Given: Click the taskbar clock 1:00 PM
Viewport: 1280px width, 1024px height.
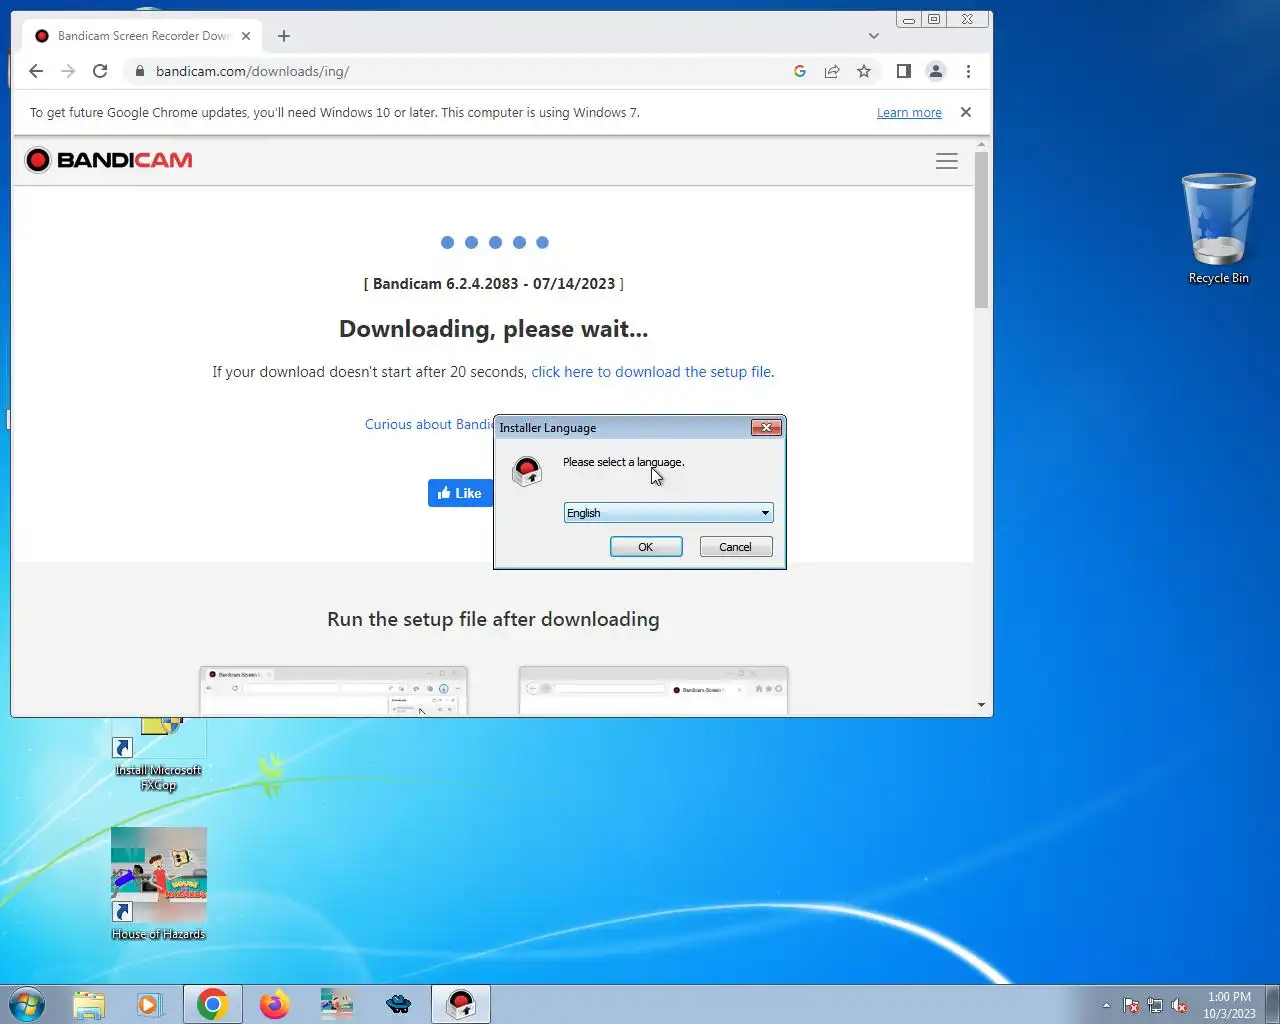Looking at the screenshot, I should pyautogui.click(x=1229, y=1005).
